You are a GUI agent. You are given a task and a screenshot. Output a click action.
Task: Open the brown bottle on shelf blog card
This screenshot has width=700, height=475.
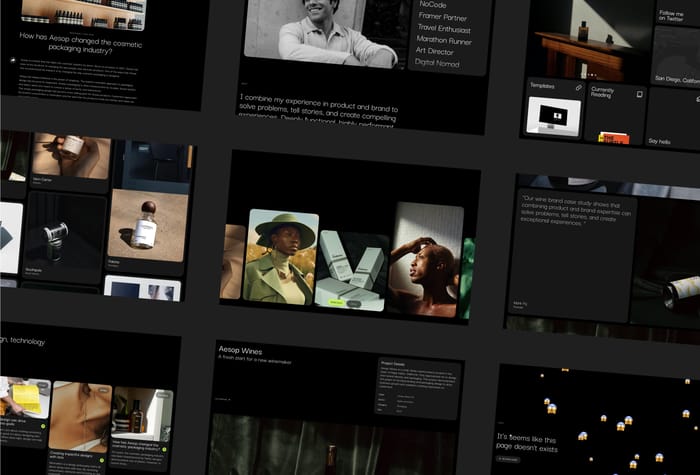[140, 429]
